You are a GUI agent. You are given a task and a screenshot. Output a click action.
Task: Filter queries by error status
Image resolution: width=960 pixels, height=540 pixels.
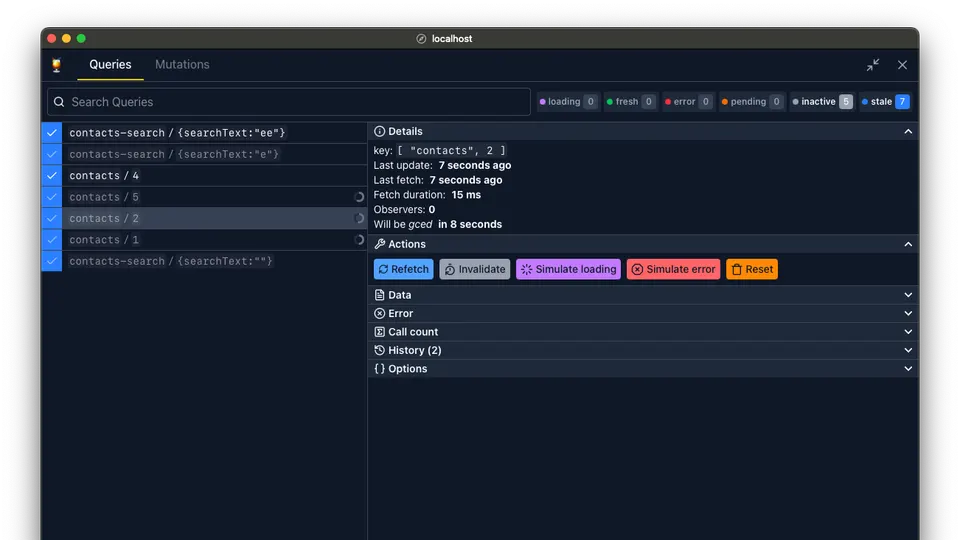[688, 102]
